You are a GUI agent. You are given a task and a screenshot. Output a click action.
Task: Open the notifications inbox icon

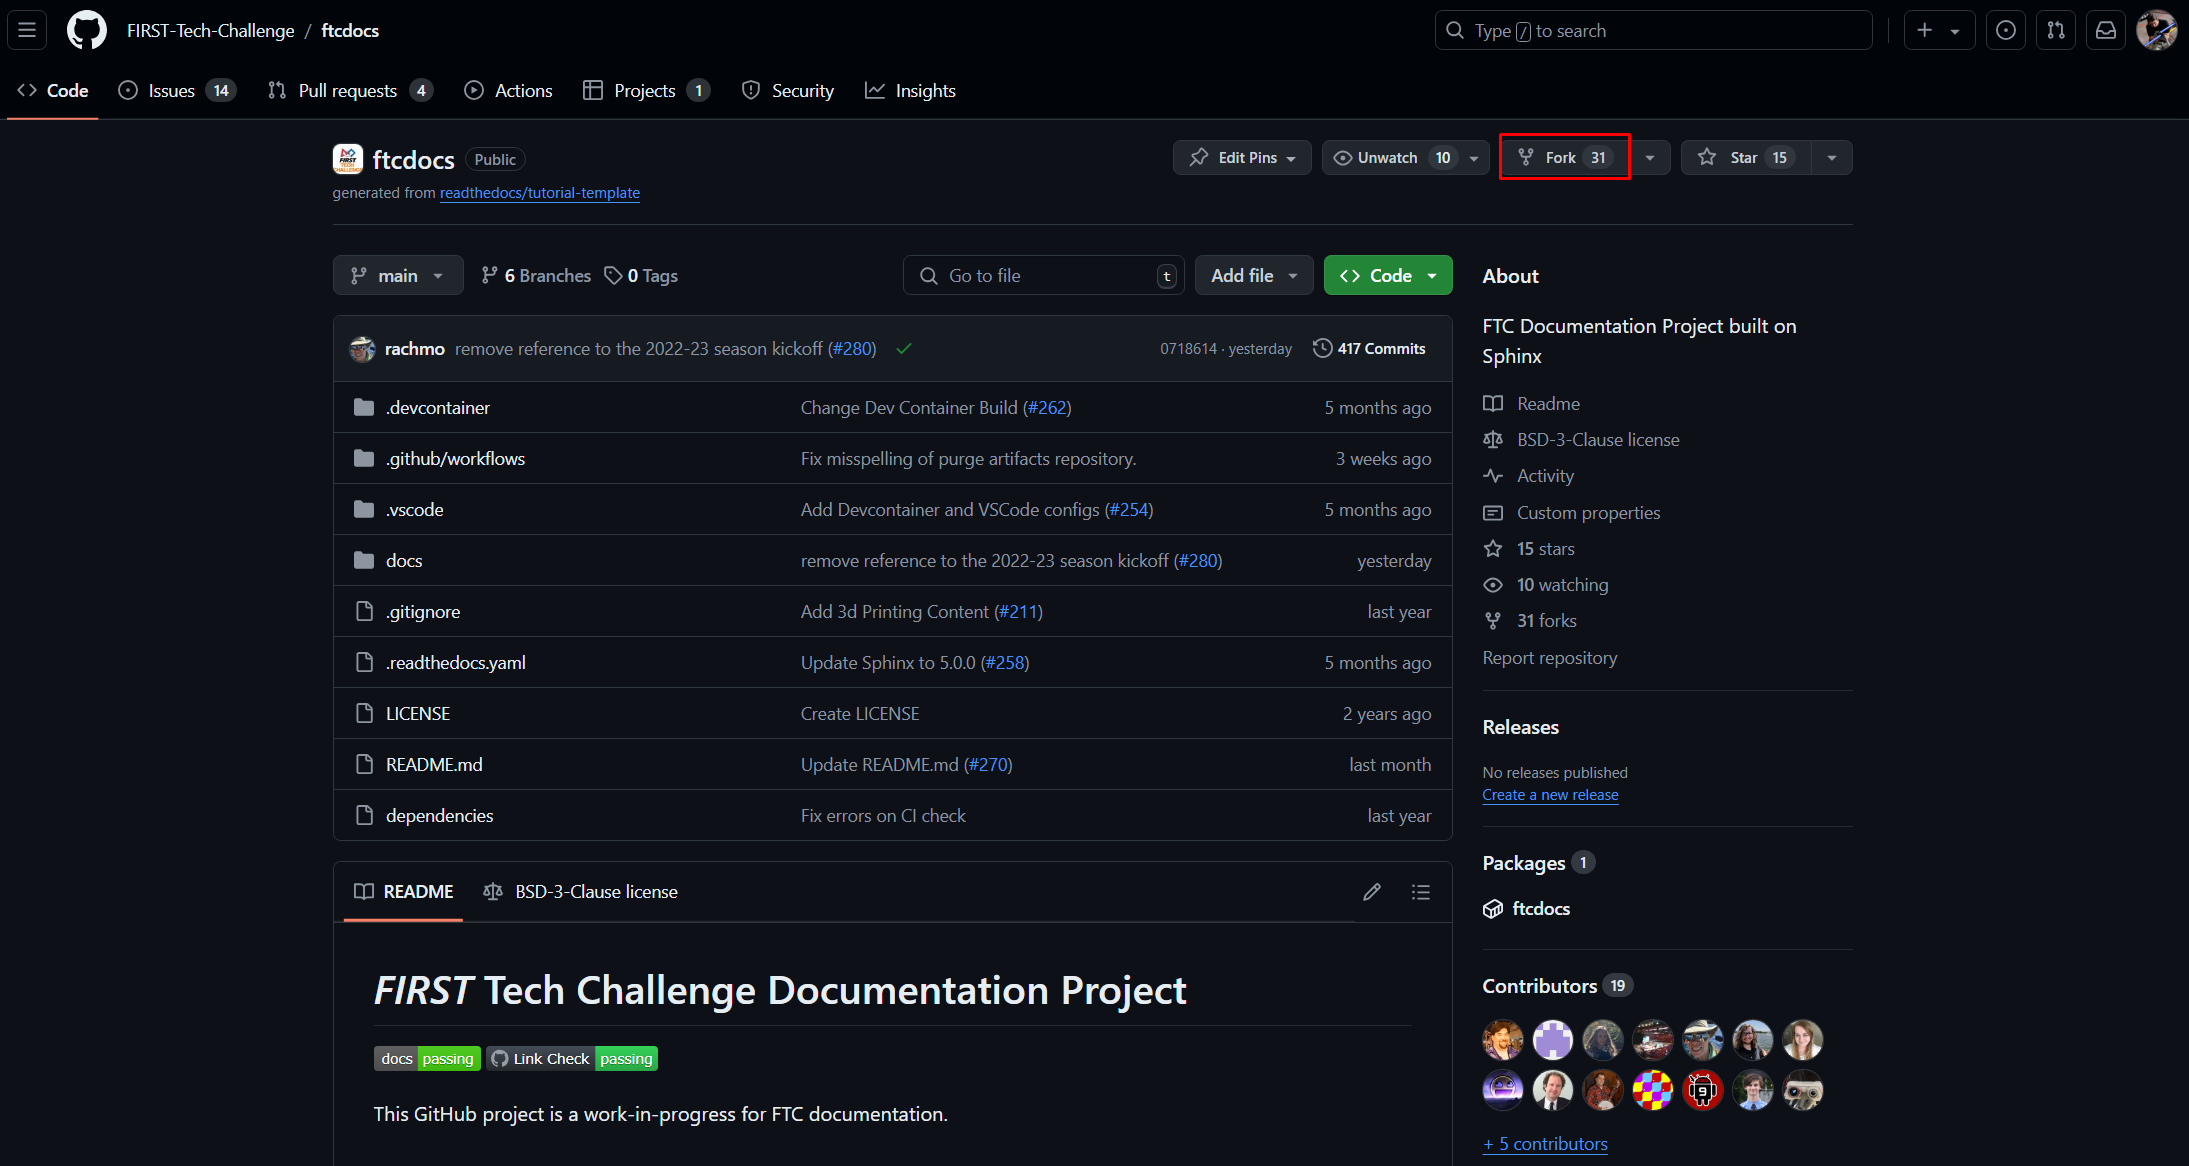pos(2106,31)
